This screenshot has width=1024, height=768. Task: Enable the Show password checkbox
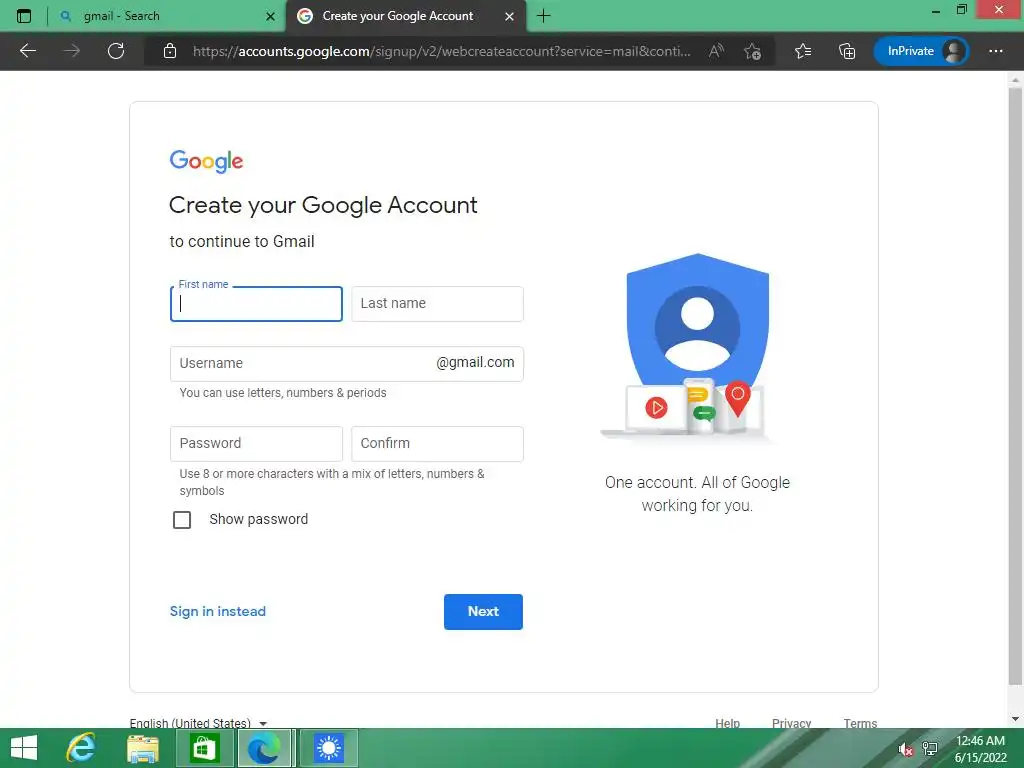tap(182, 520)
